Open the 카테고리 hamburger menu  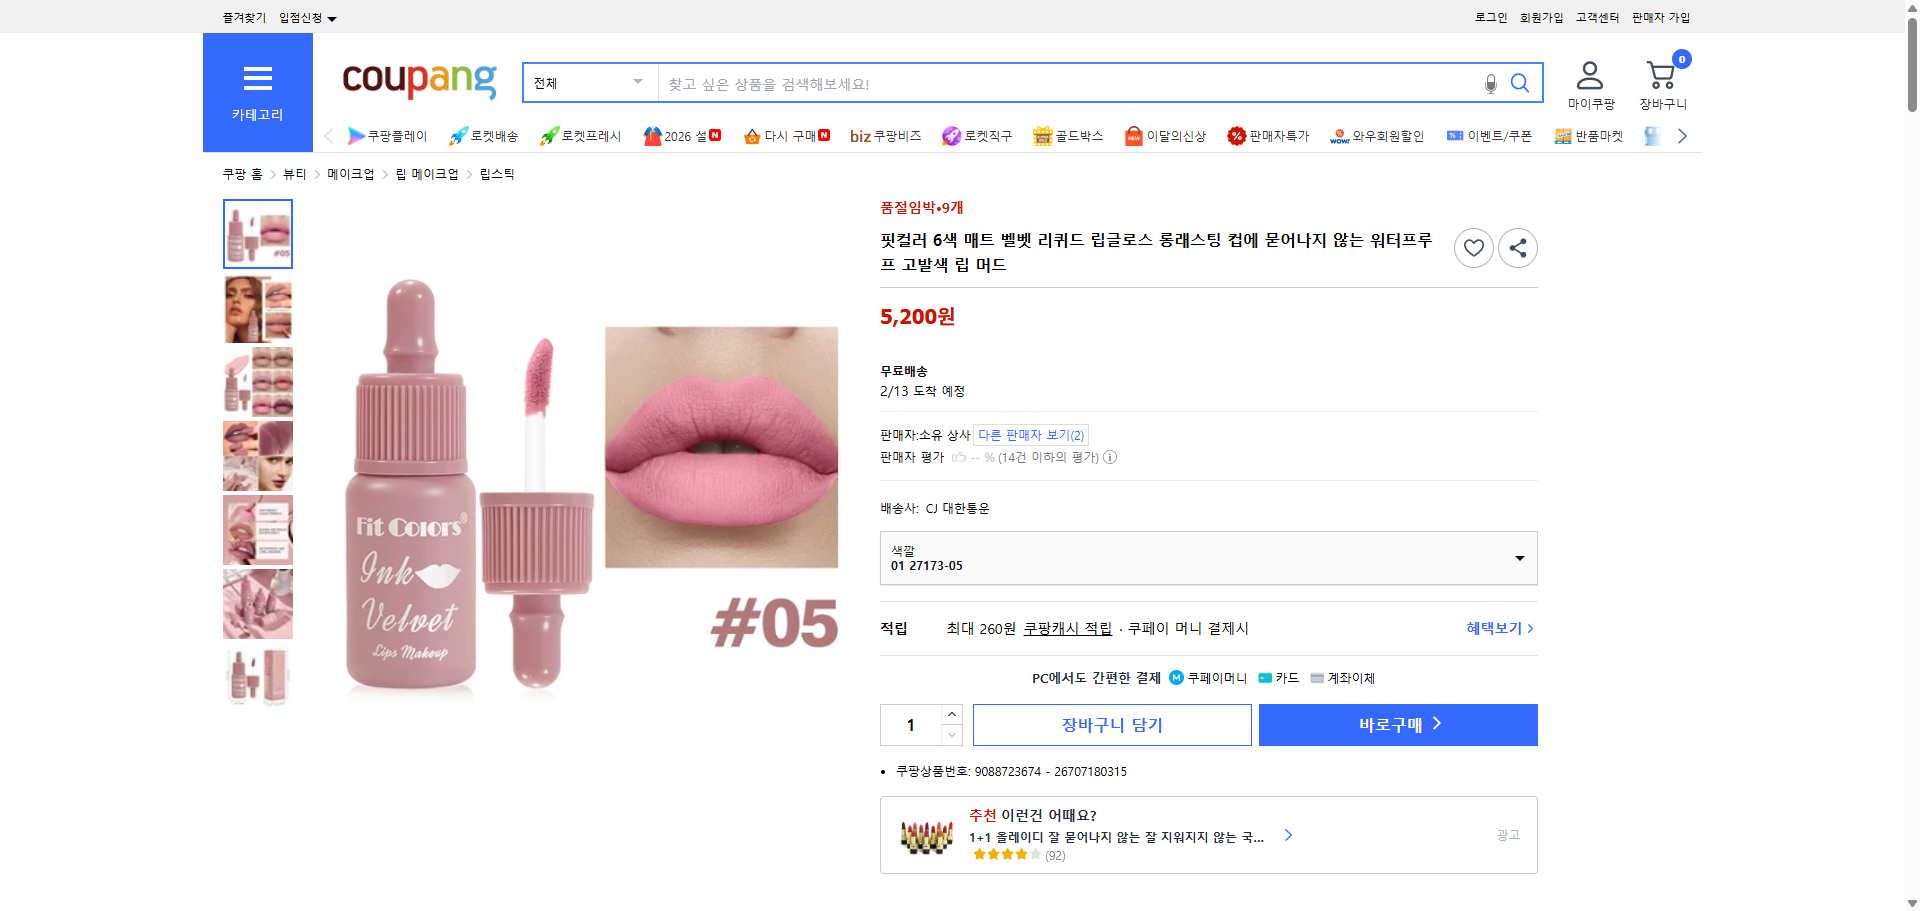[258, 79]
